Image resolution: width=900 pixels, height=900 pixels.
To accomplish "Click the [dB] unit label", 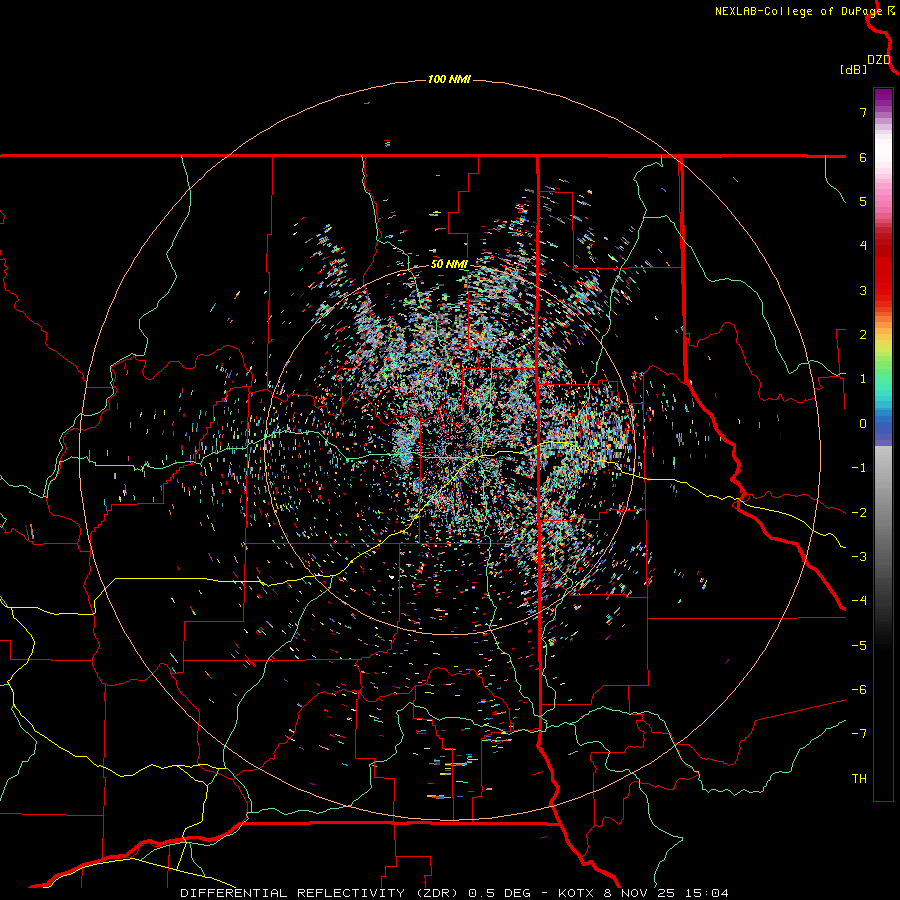I will (854, 69).
